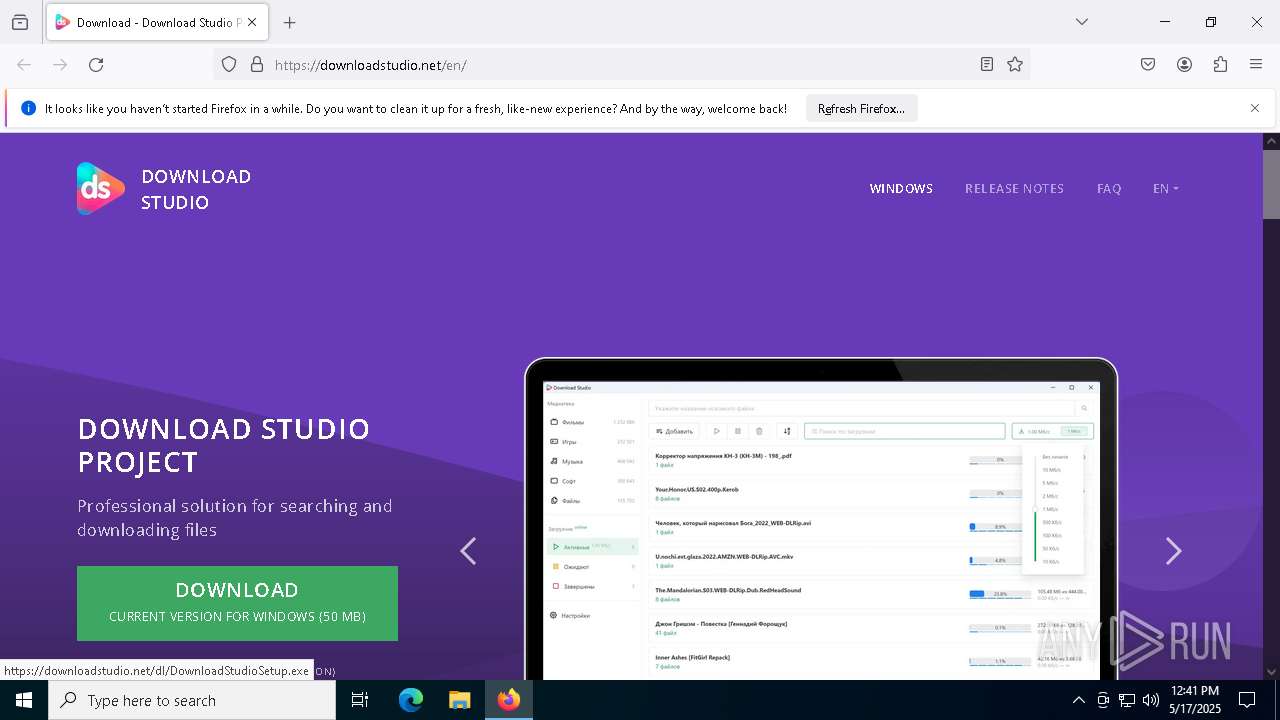Screen dimensions: 1280x720
Task: Open tracking protection shield icon
Action: click(229, 64)
